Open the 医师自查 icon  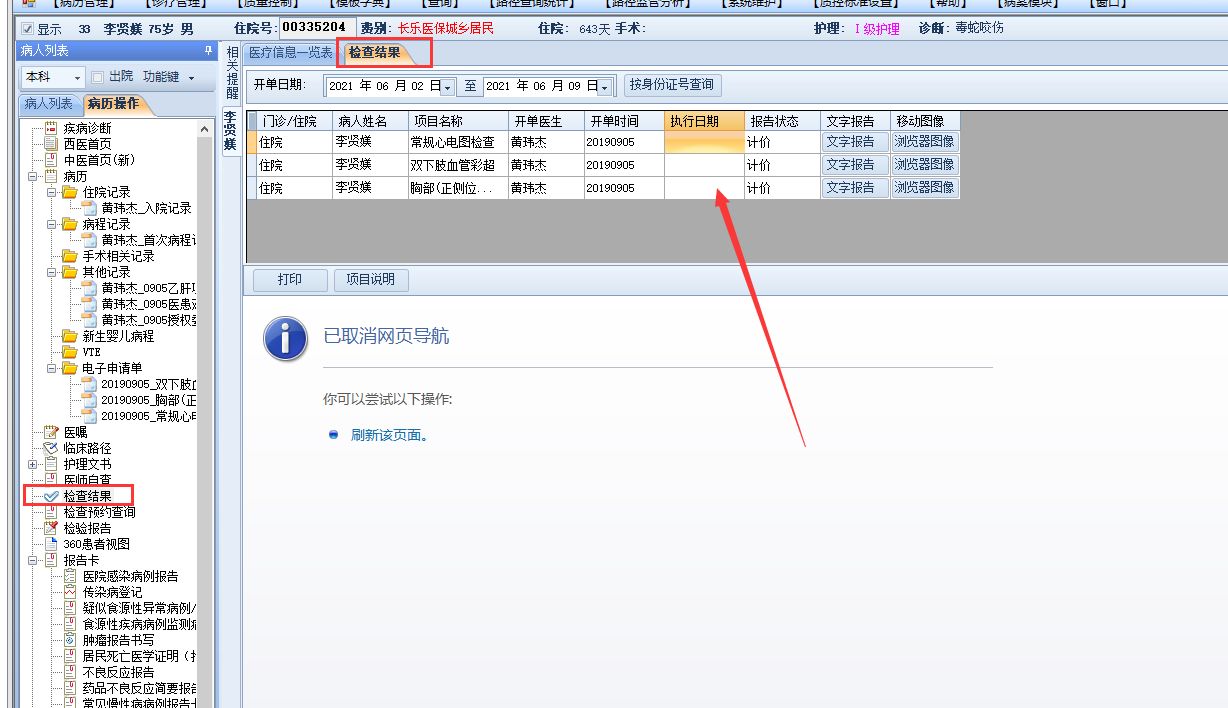(x=51, y=480)
